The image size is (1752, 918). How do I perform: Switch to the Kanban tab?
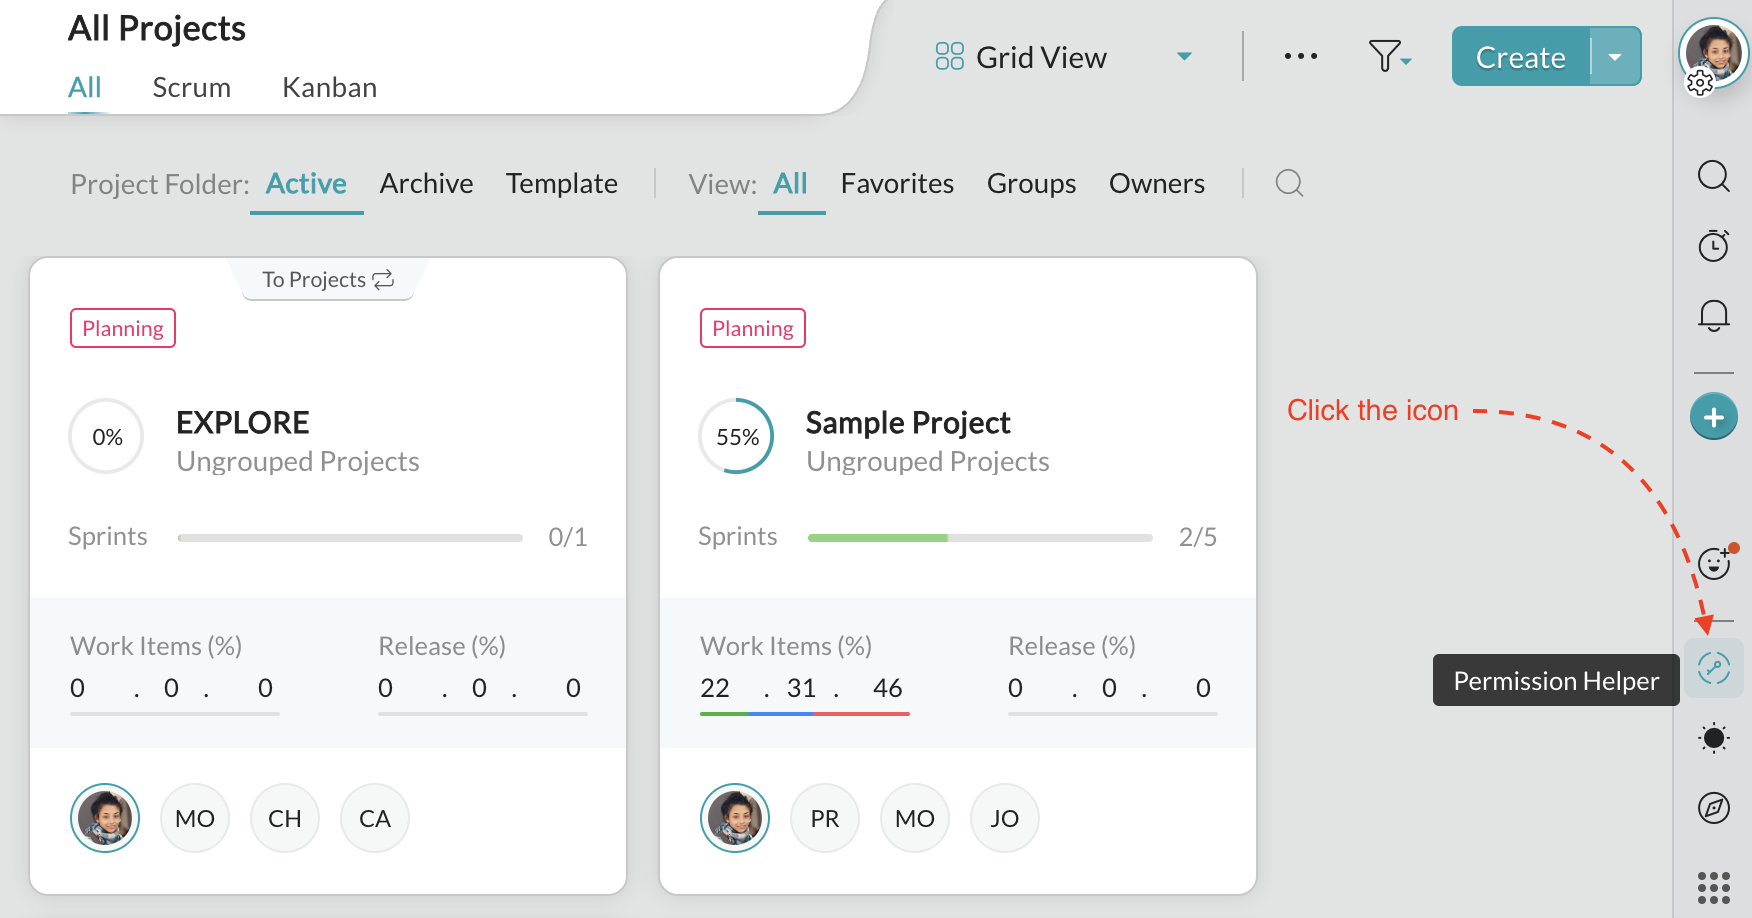pyautogui.click(x=329, y=88)
